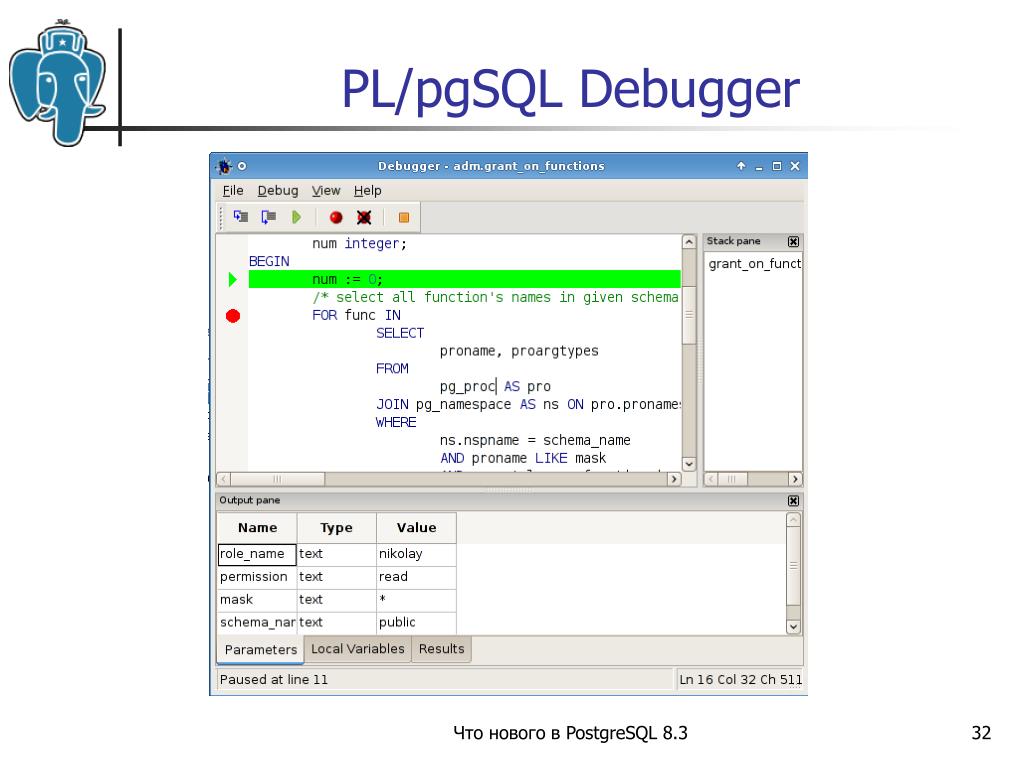
Task: Open the Debug menu
Action: point(278,190)
